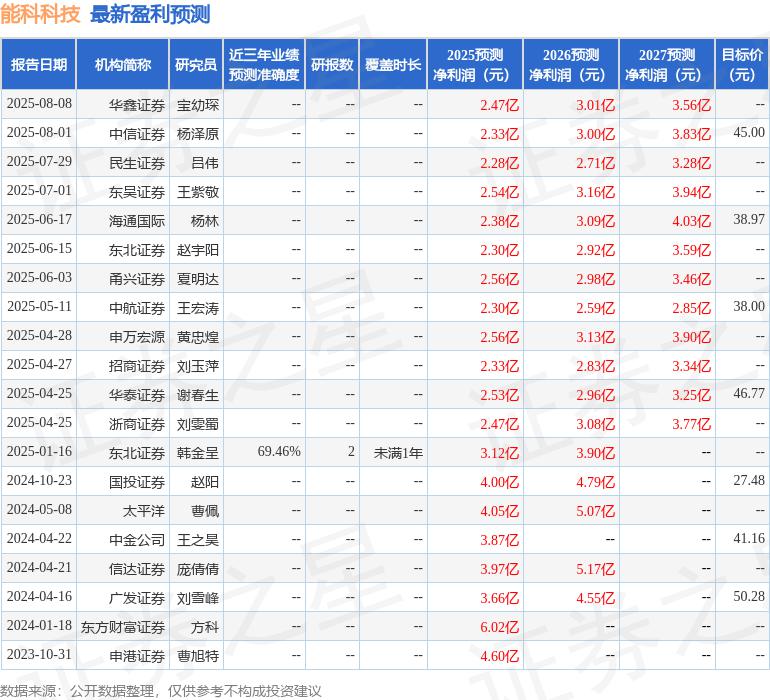The image size is (770, 700).
Task: Click 2025 forecast value 3.12亿
Action: click(x=499, y=453)
